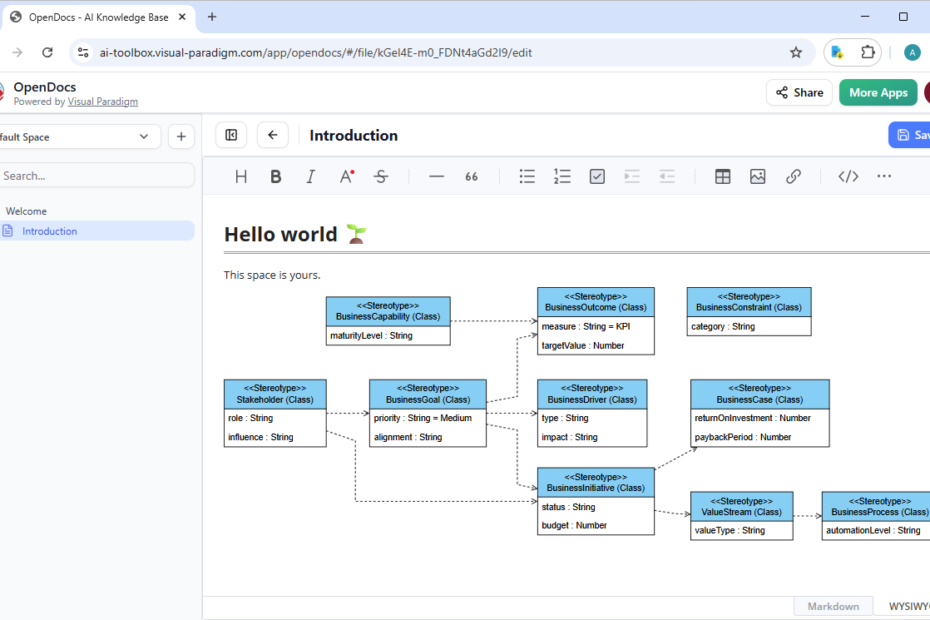Open the text color picker icon
The image size is (930, 620).
click(x=346, y=176)
